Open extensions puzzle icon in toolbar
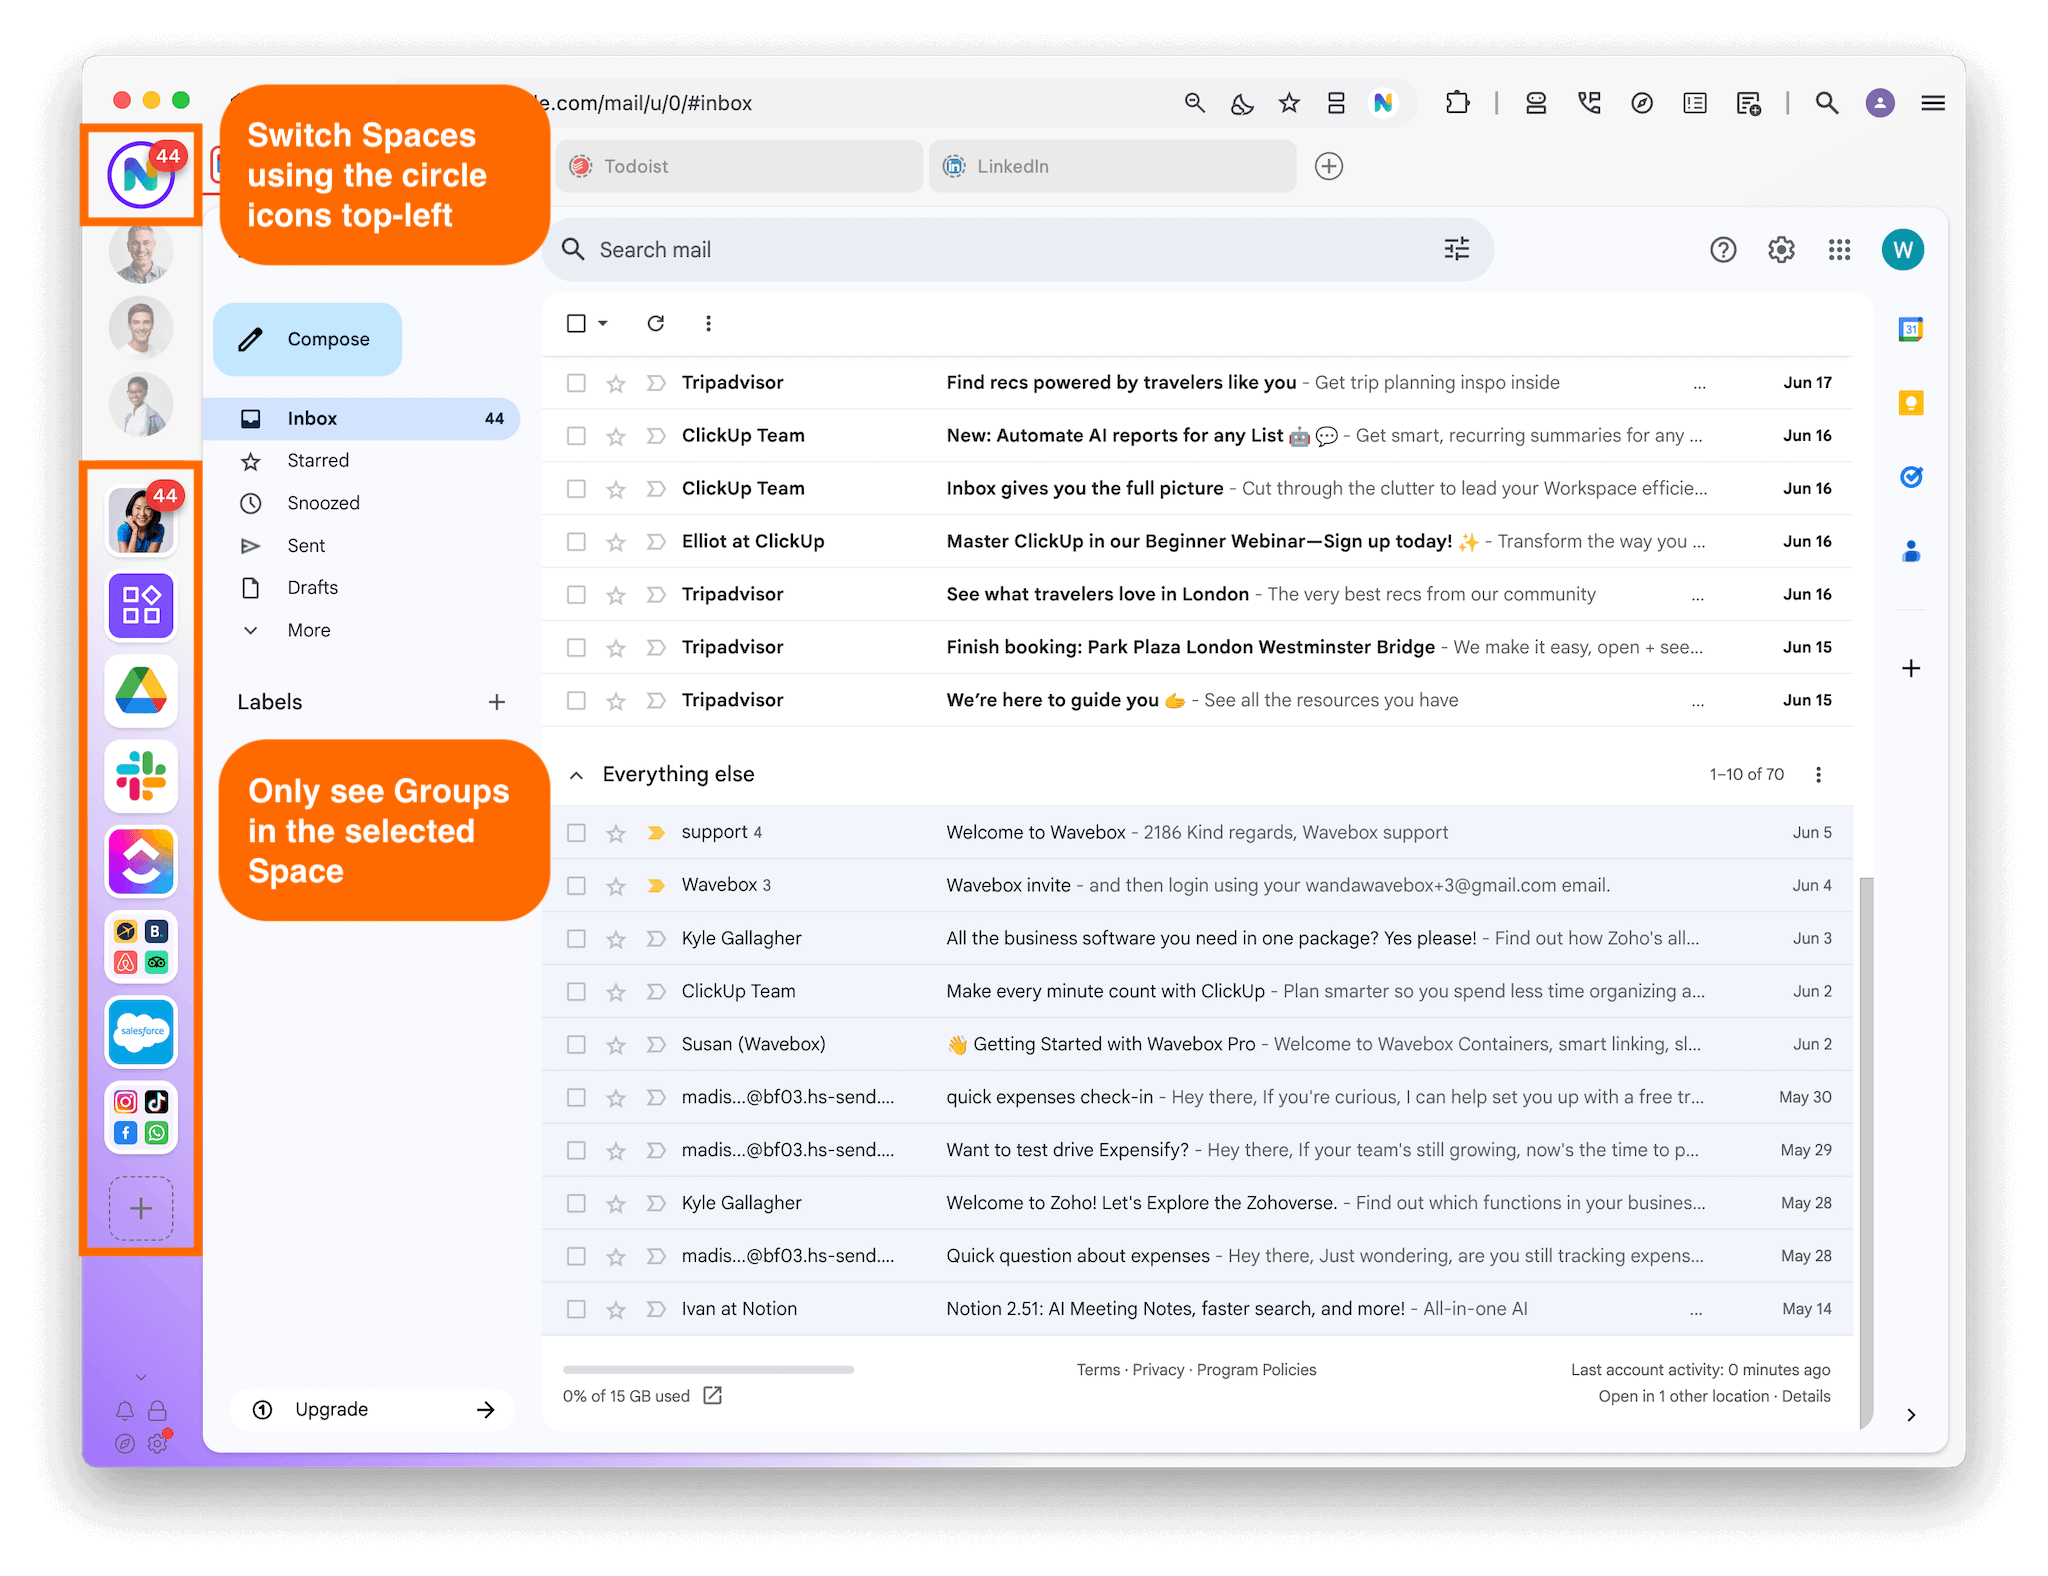Viewport: 2048px width, 1576px height. coord(1457,102)
